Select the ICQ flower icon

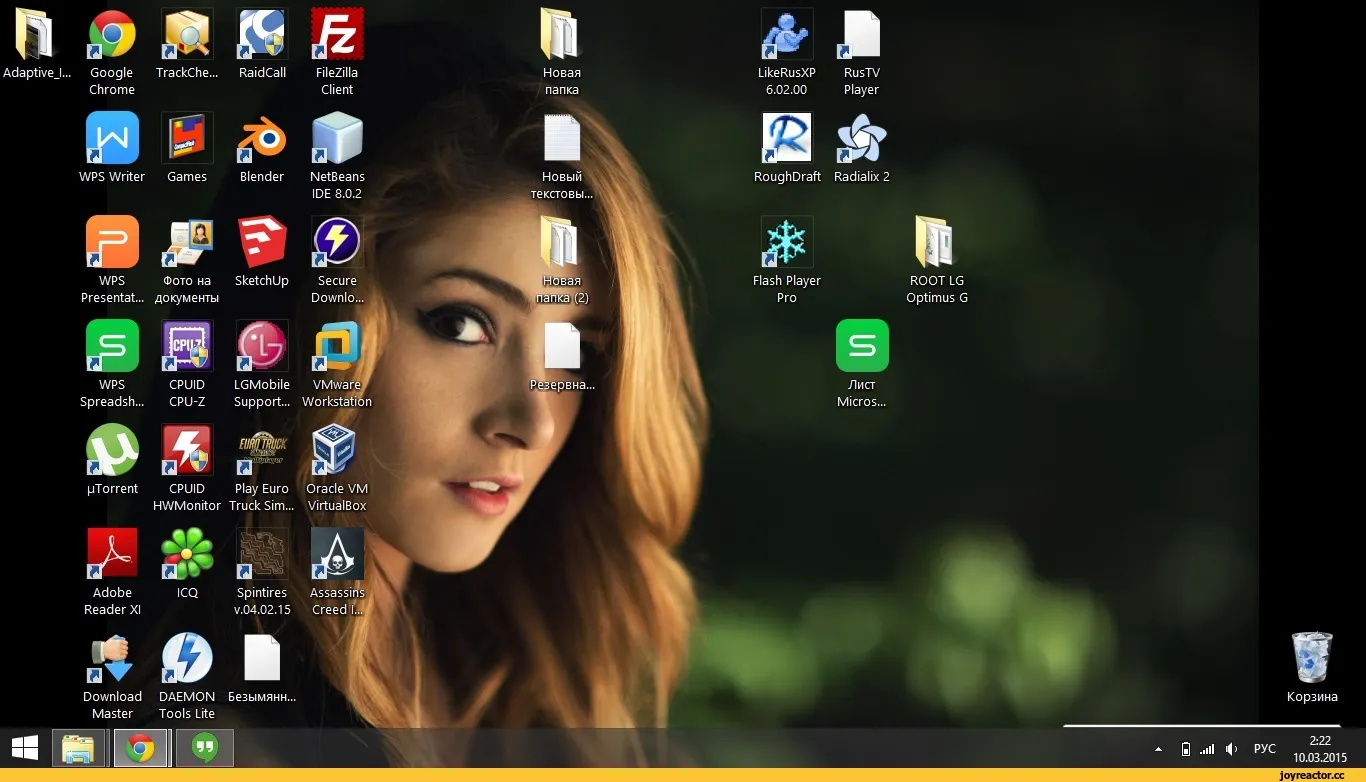pyautogui.click(x=187, y=554)
